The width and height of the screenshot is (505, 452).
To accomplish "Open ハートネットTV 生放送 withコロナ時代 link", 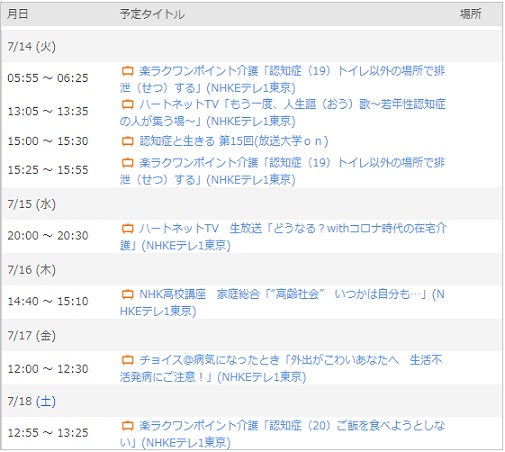I will [283, 237].
